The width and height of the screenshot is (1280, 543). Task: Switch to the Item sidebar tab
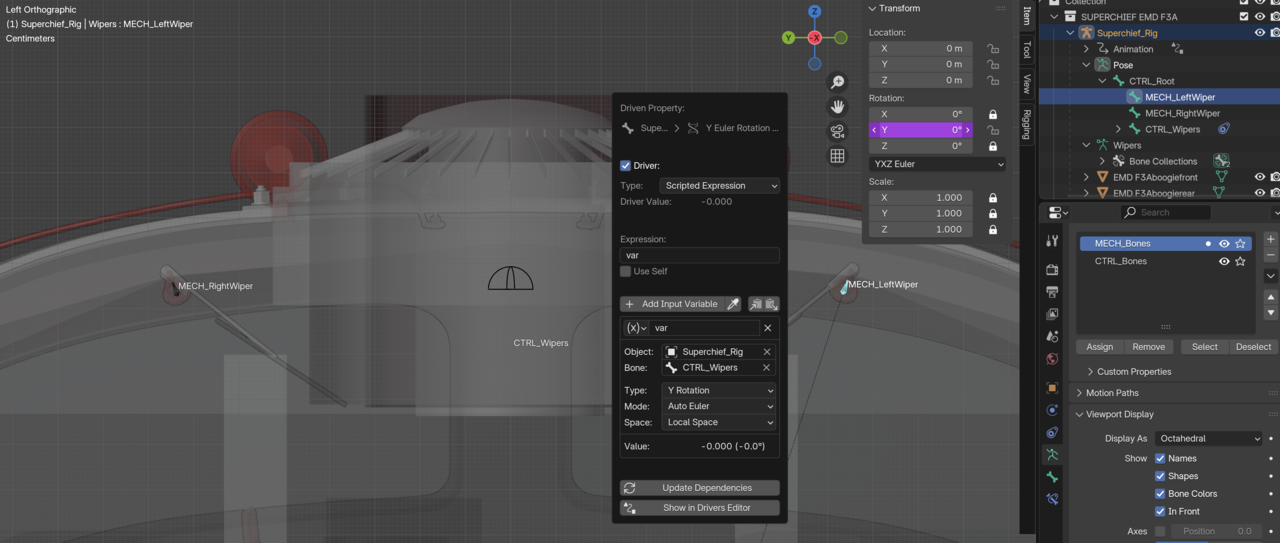click(1027, 16)
